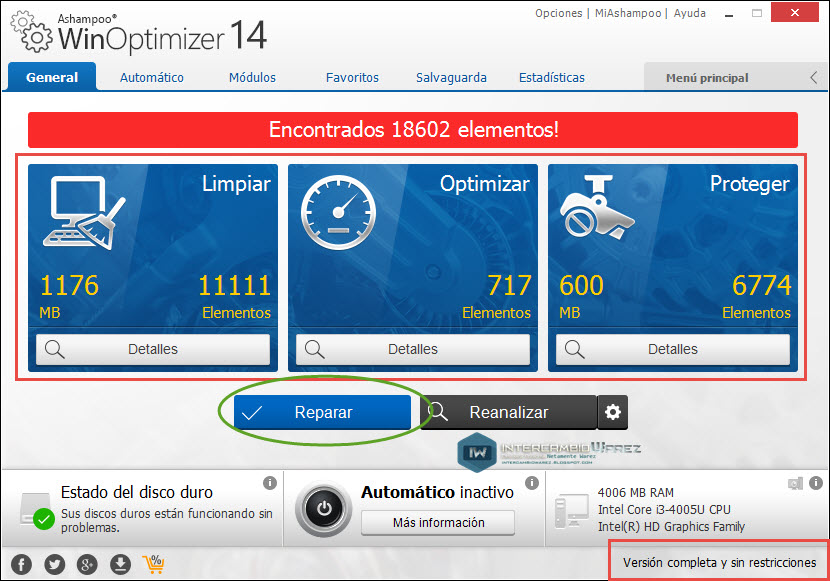Open the Google Plus icon link
This screenshot has width=830, height=581.
(87, 565)
